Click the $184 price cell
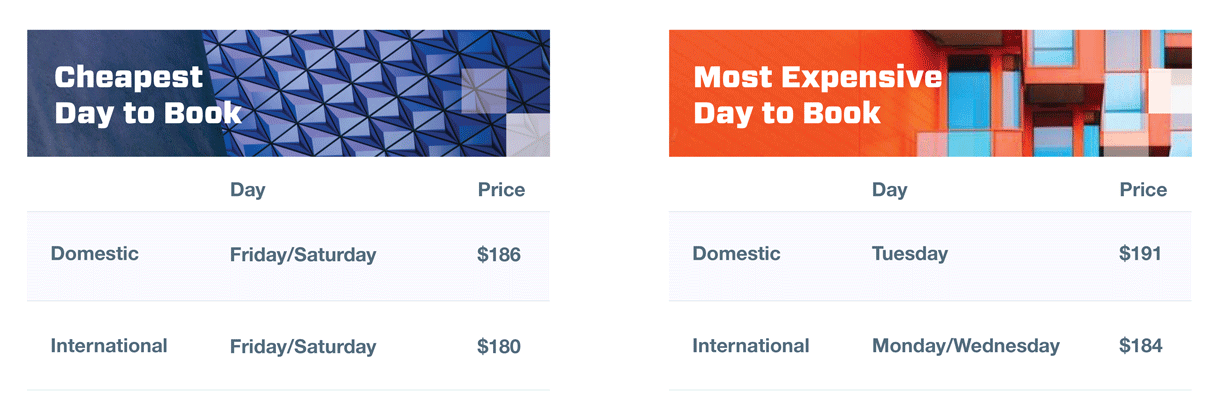Image resolution: width=1220 pixels, height=420 pixels. (x=1141, y=346)
